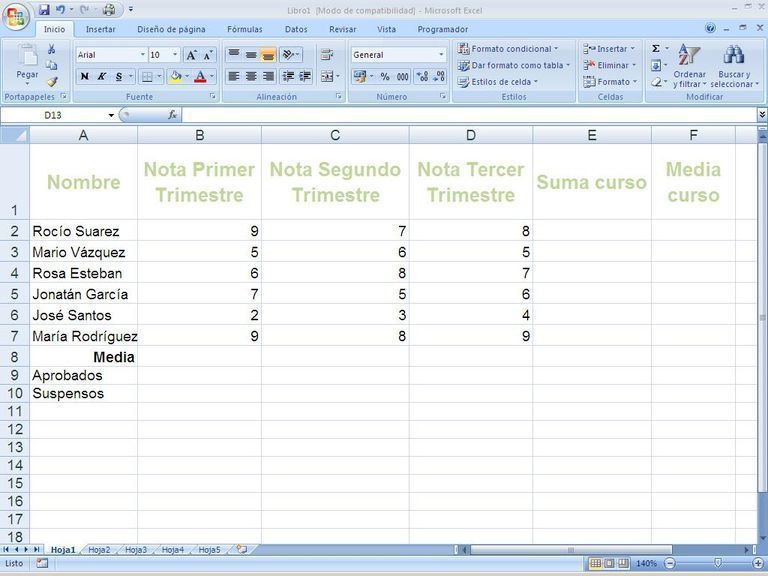Viewport: 768px width, 576px height.
Task: Click the Pegar (paste) icon
Action: click(27, 60)
